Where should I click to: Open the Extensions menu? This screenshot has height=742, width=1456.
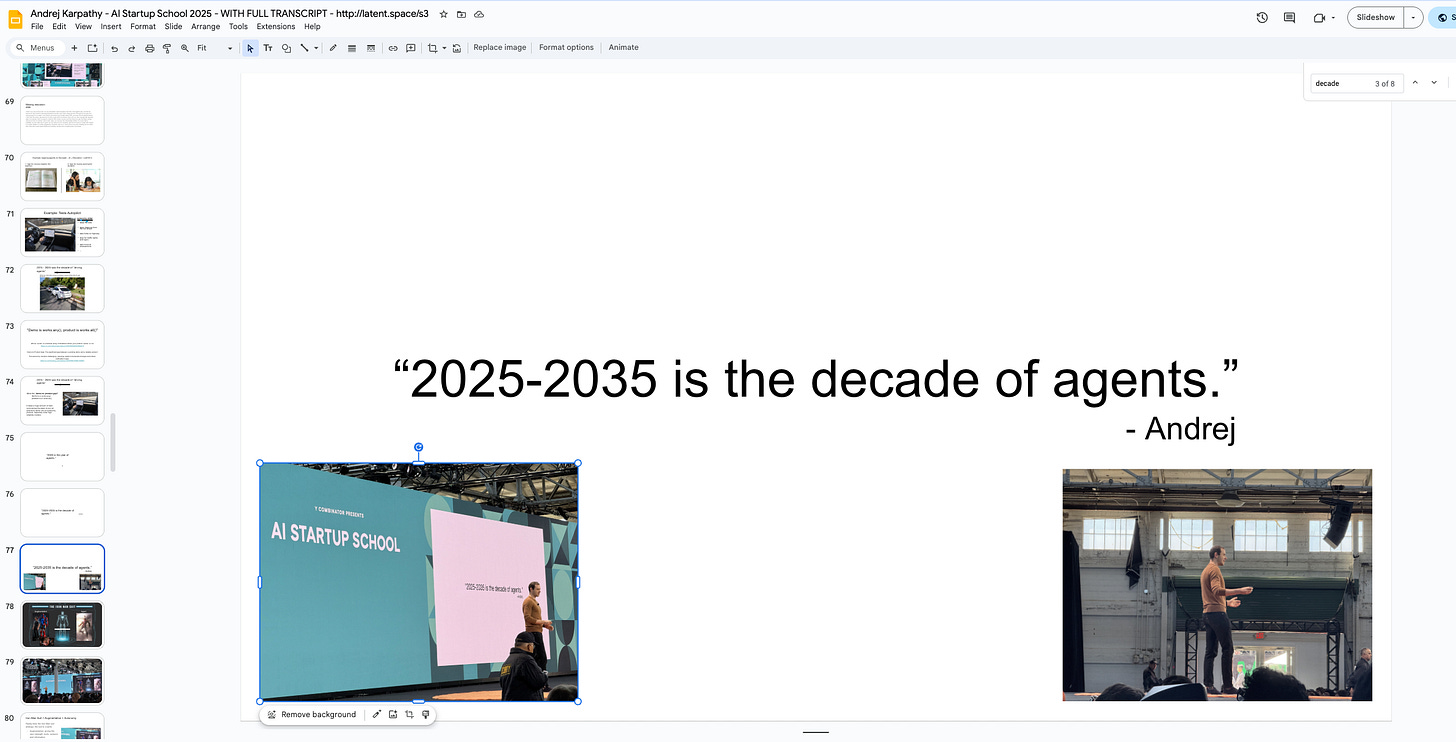click(276, 27)
